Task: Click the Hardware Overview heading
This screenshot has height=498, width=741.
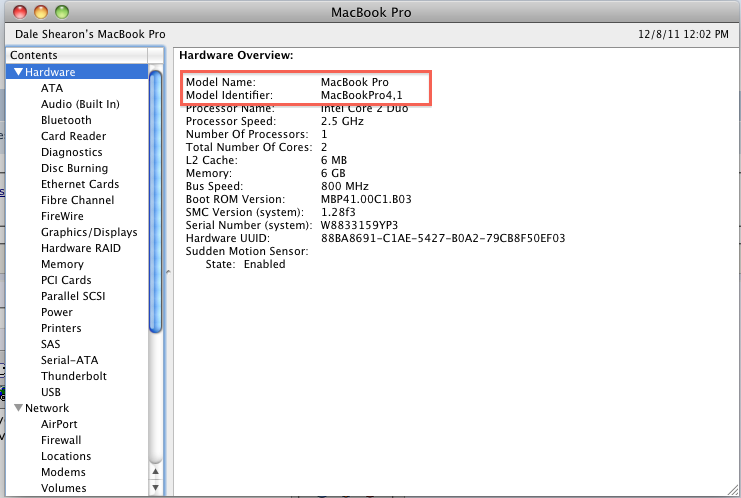Action: point(236,55)
